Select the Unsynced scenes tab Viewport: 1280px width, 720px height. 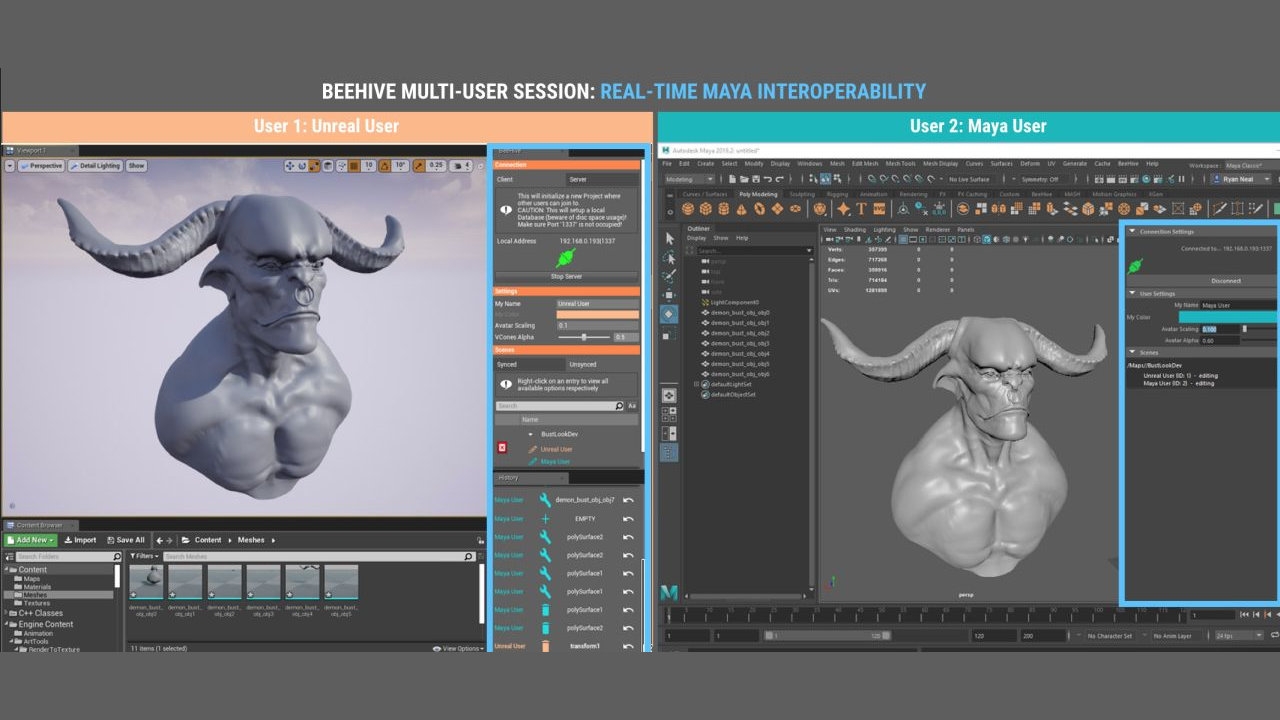tap(602, 364)
